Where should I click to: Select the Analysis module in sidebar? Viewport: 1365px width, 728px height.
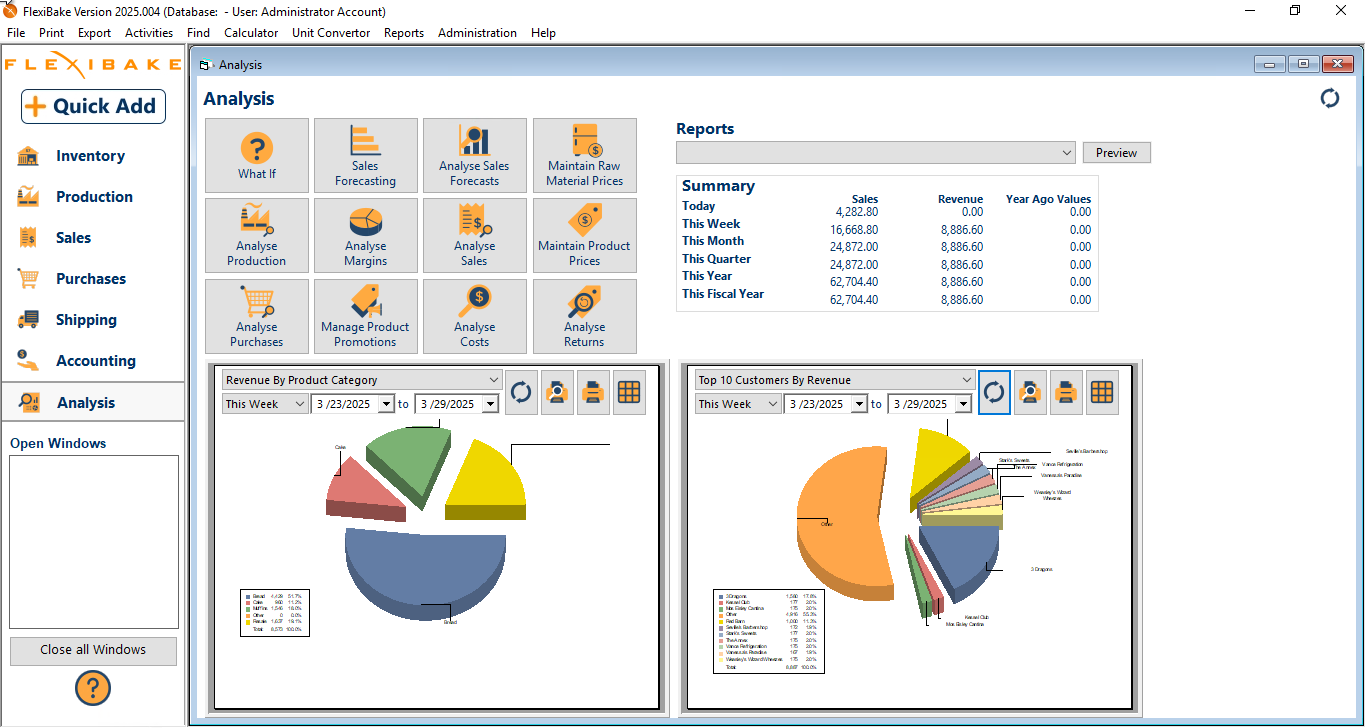93,402
